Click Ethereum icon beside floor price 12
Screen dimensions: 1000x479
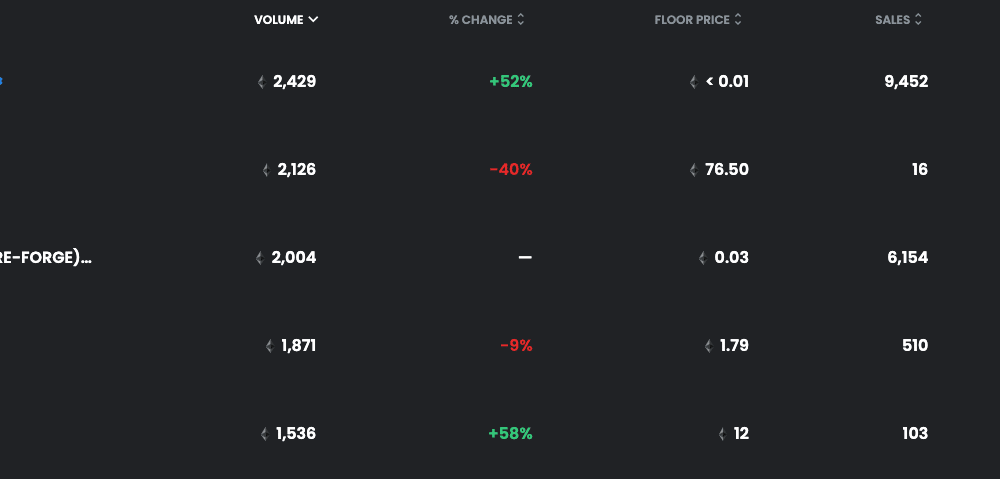[x=723, y=434]
